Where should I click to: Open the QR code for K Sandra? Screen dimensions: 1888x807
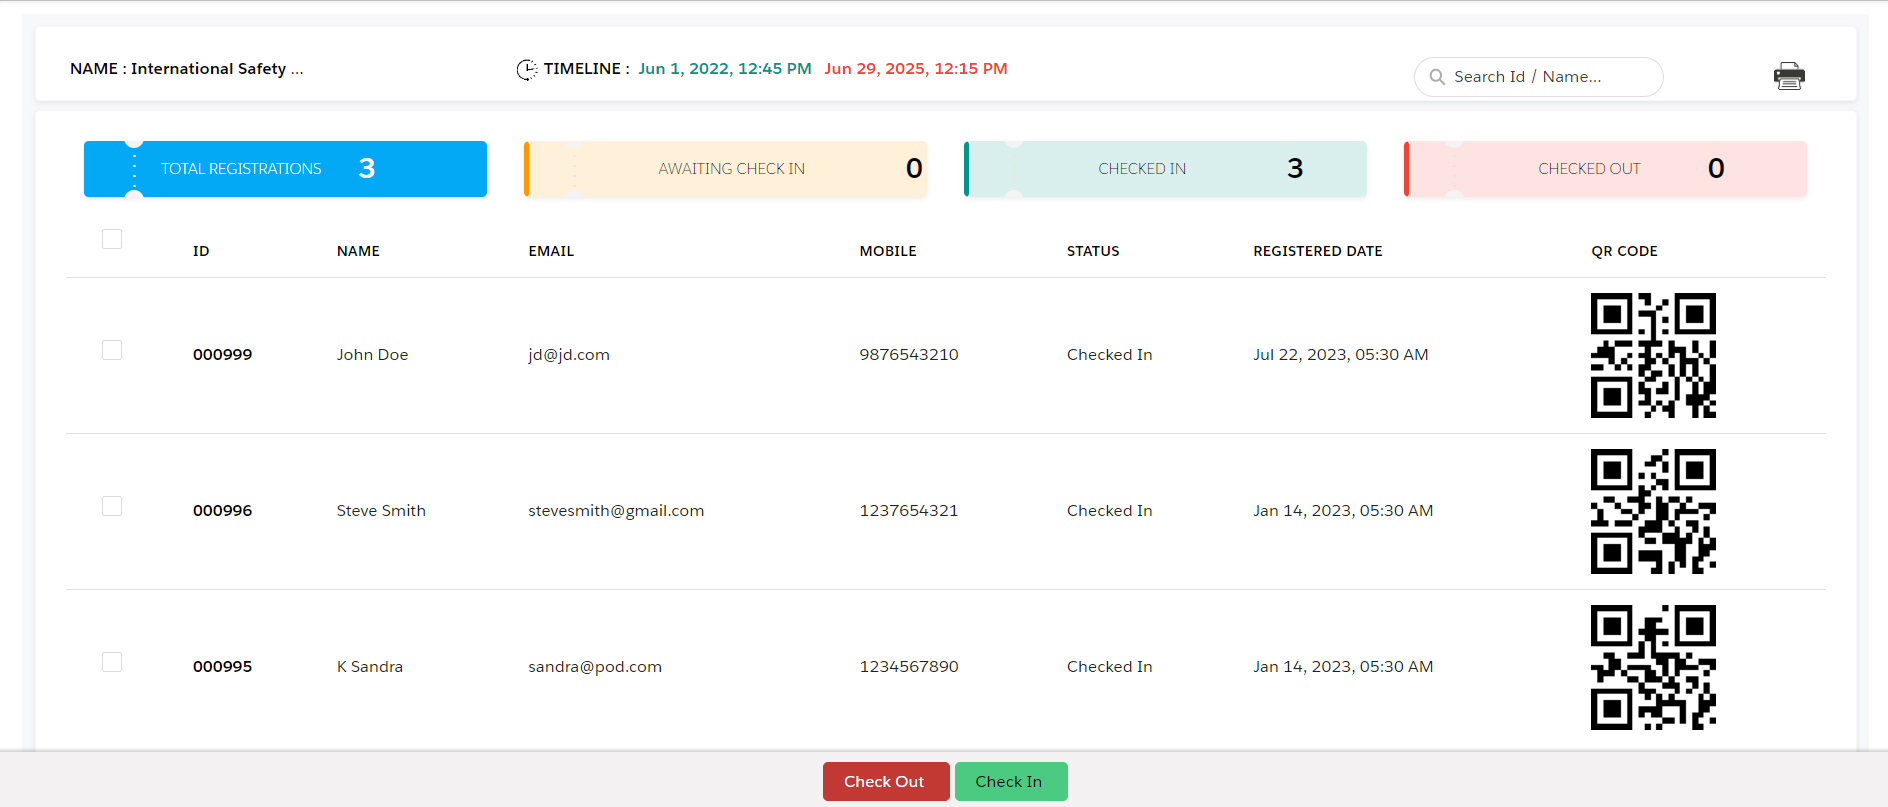(1653, 667)
